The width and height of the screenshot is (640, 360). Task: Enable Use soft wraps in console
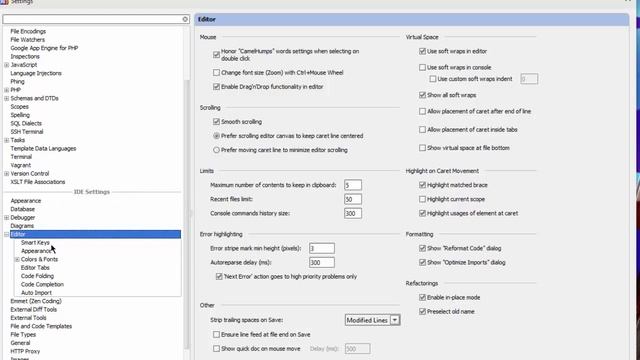click(x=422, y=67)
